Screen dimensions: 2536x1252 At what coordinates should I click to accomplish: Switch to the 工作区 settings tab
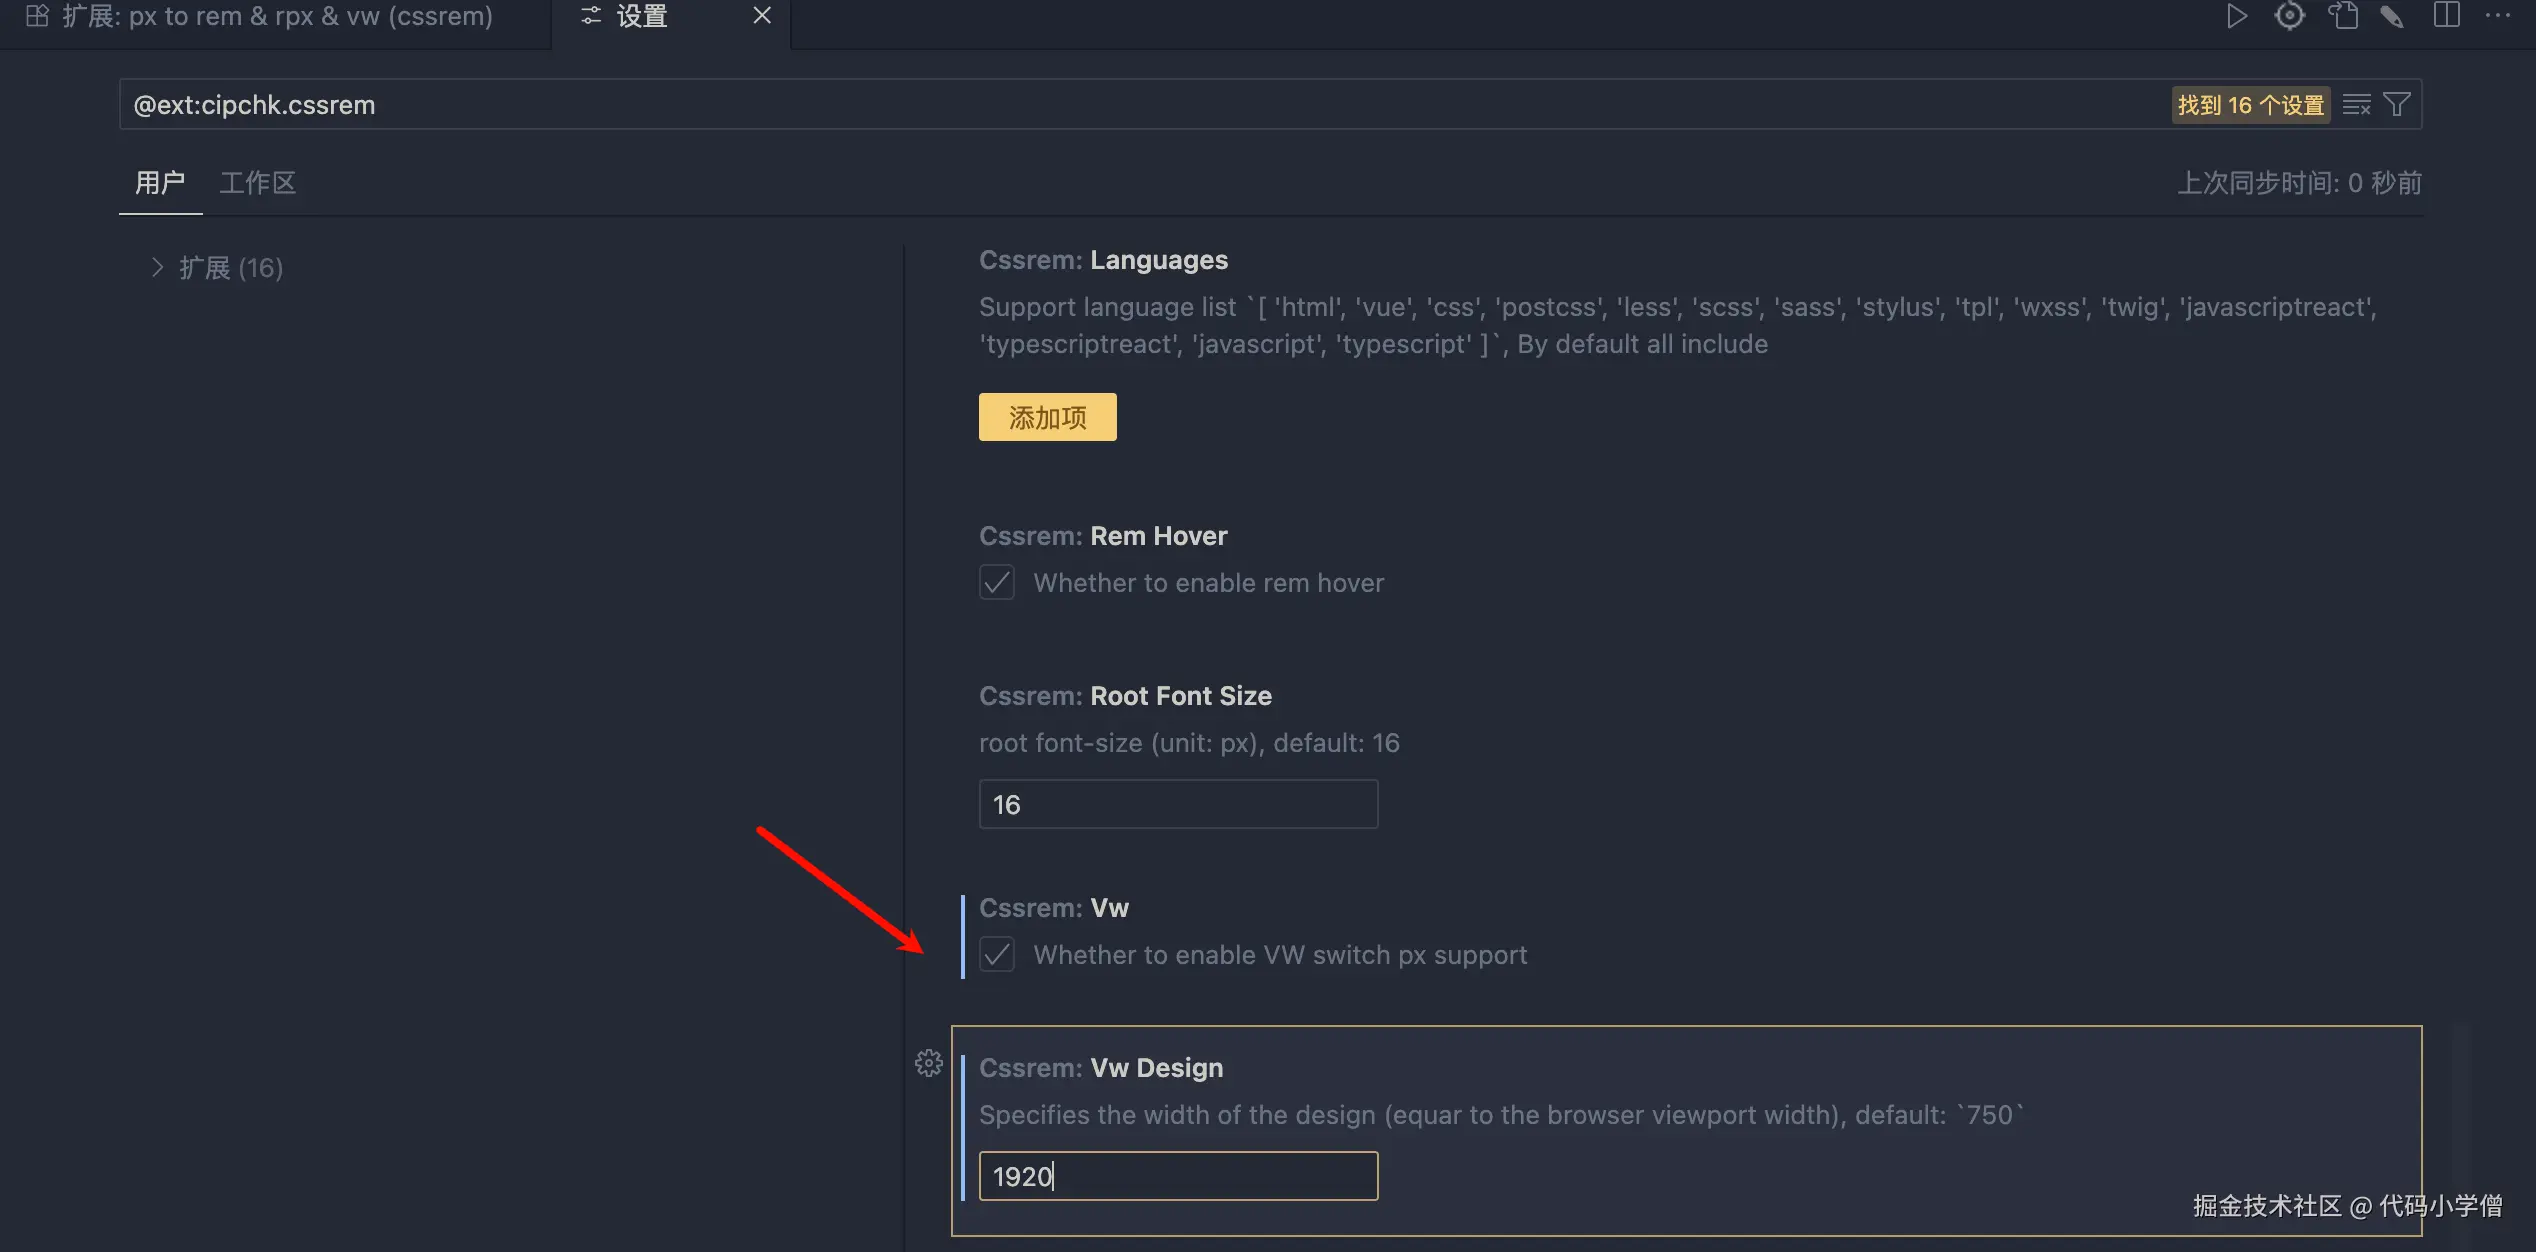click(258, 183)
